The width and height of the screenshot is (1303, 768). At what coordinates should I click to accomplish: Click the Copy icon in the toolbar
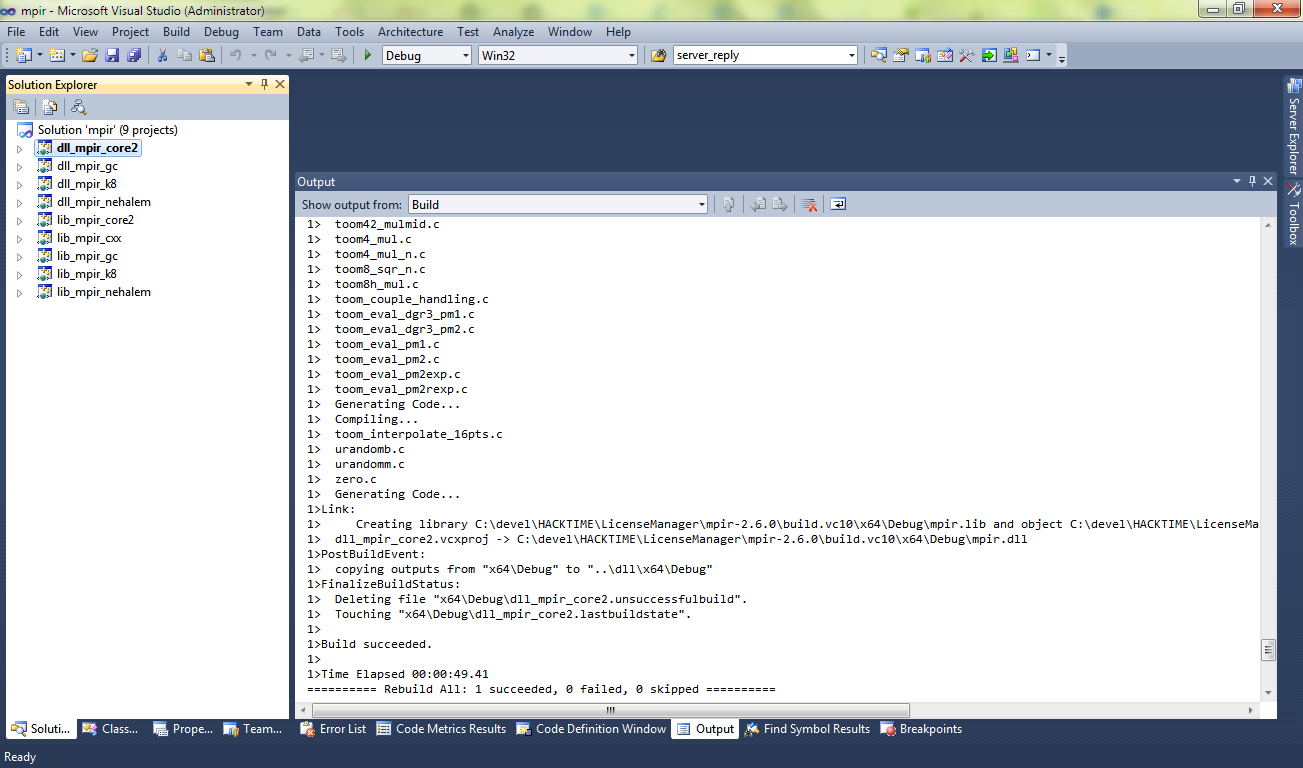[x=184, y=55]
